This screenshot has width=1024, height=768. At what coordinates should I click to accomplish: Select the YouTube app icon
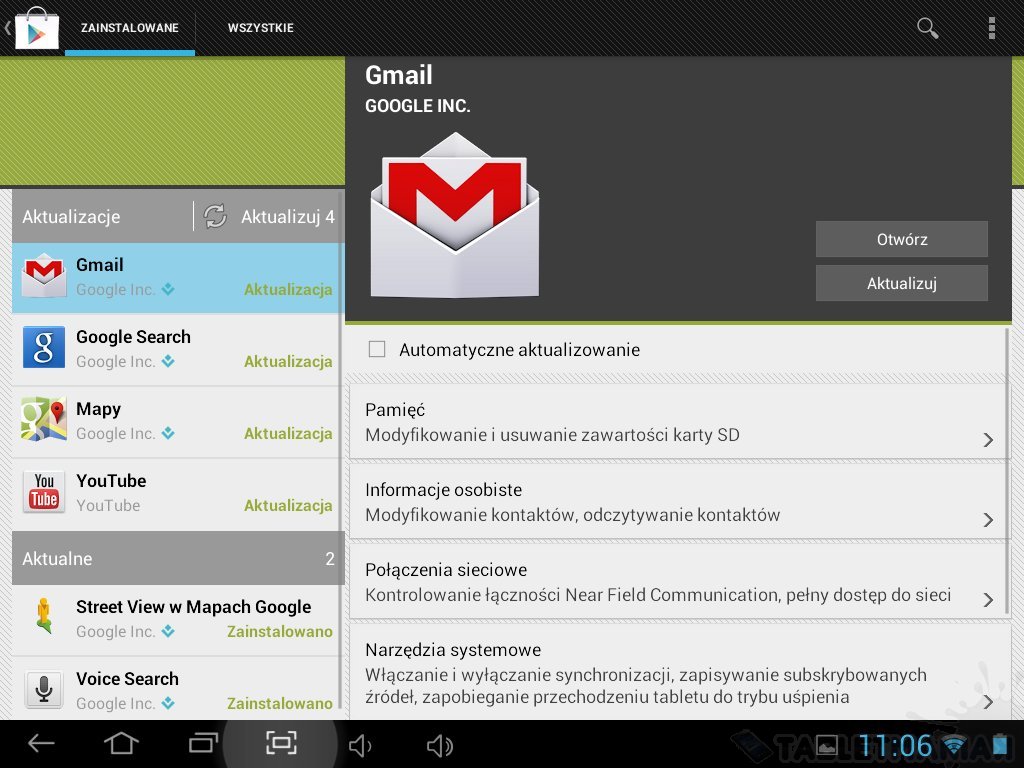(x=43, y=493)
